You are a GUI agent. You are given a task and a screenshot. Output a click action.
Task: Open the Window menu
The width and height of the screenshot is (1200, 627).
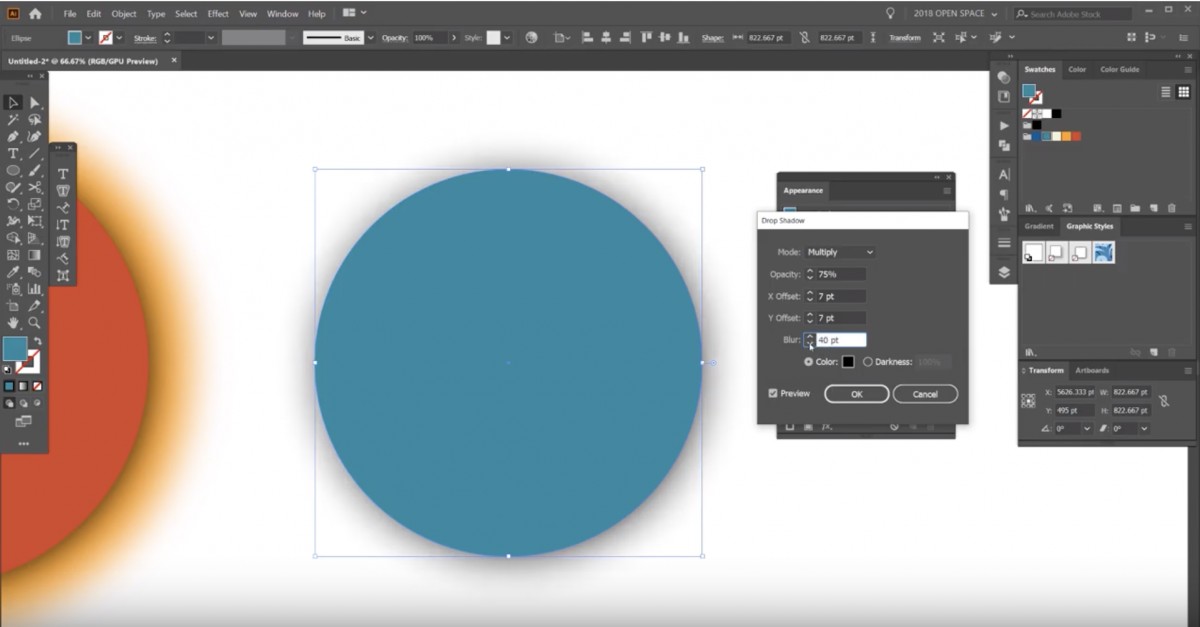[x=283, y=14]
